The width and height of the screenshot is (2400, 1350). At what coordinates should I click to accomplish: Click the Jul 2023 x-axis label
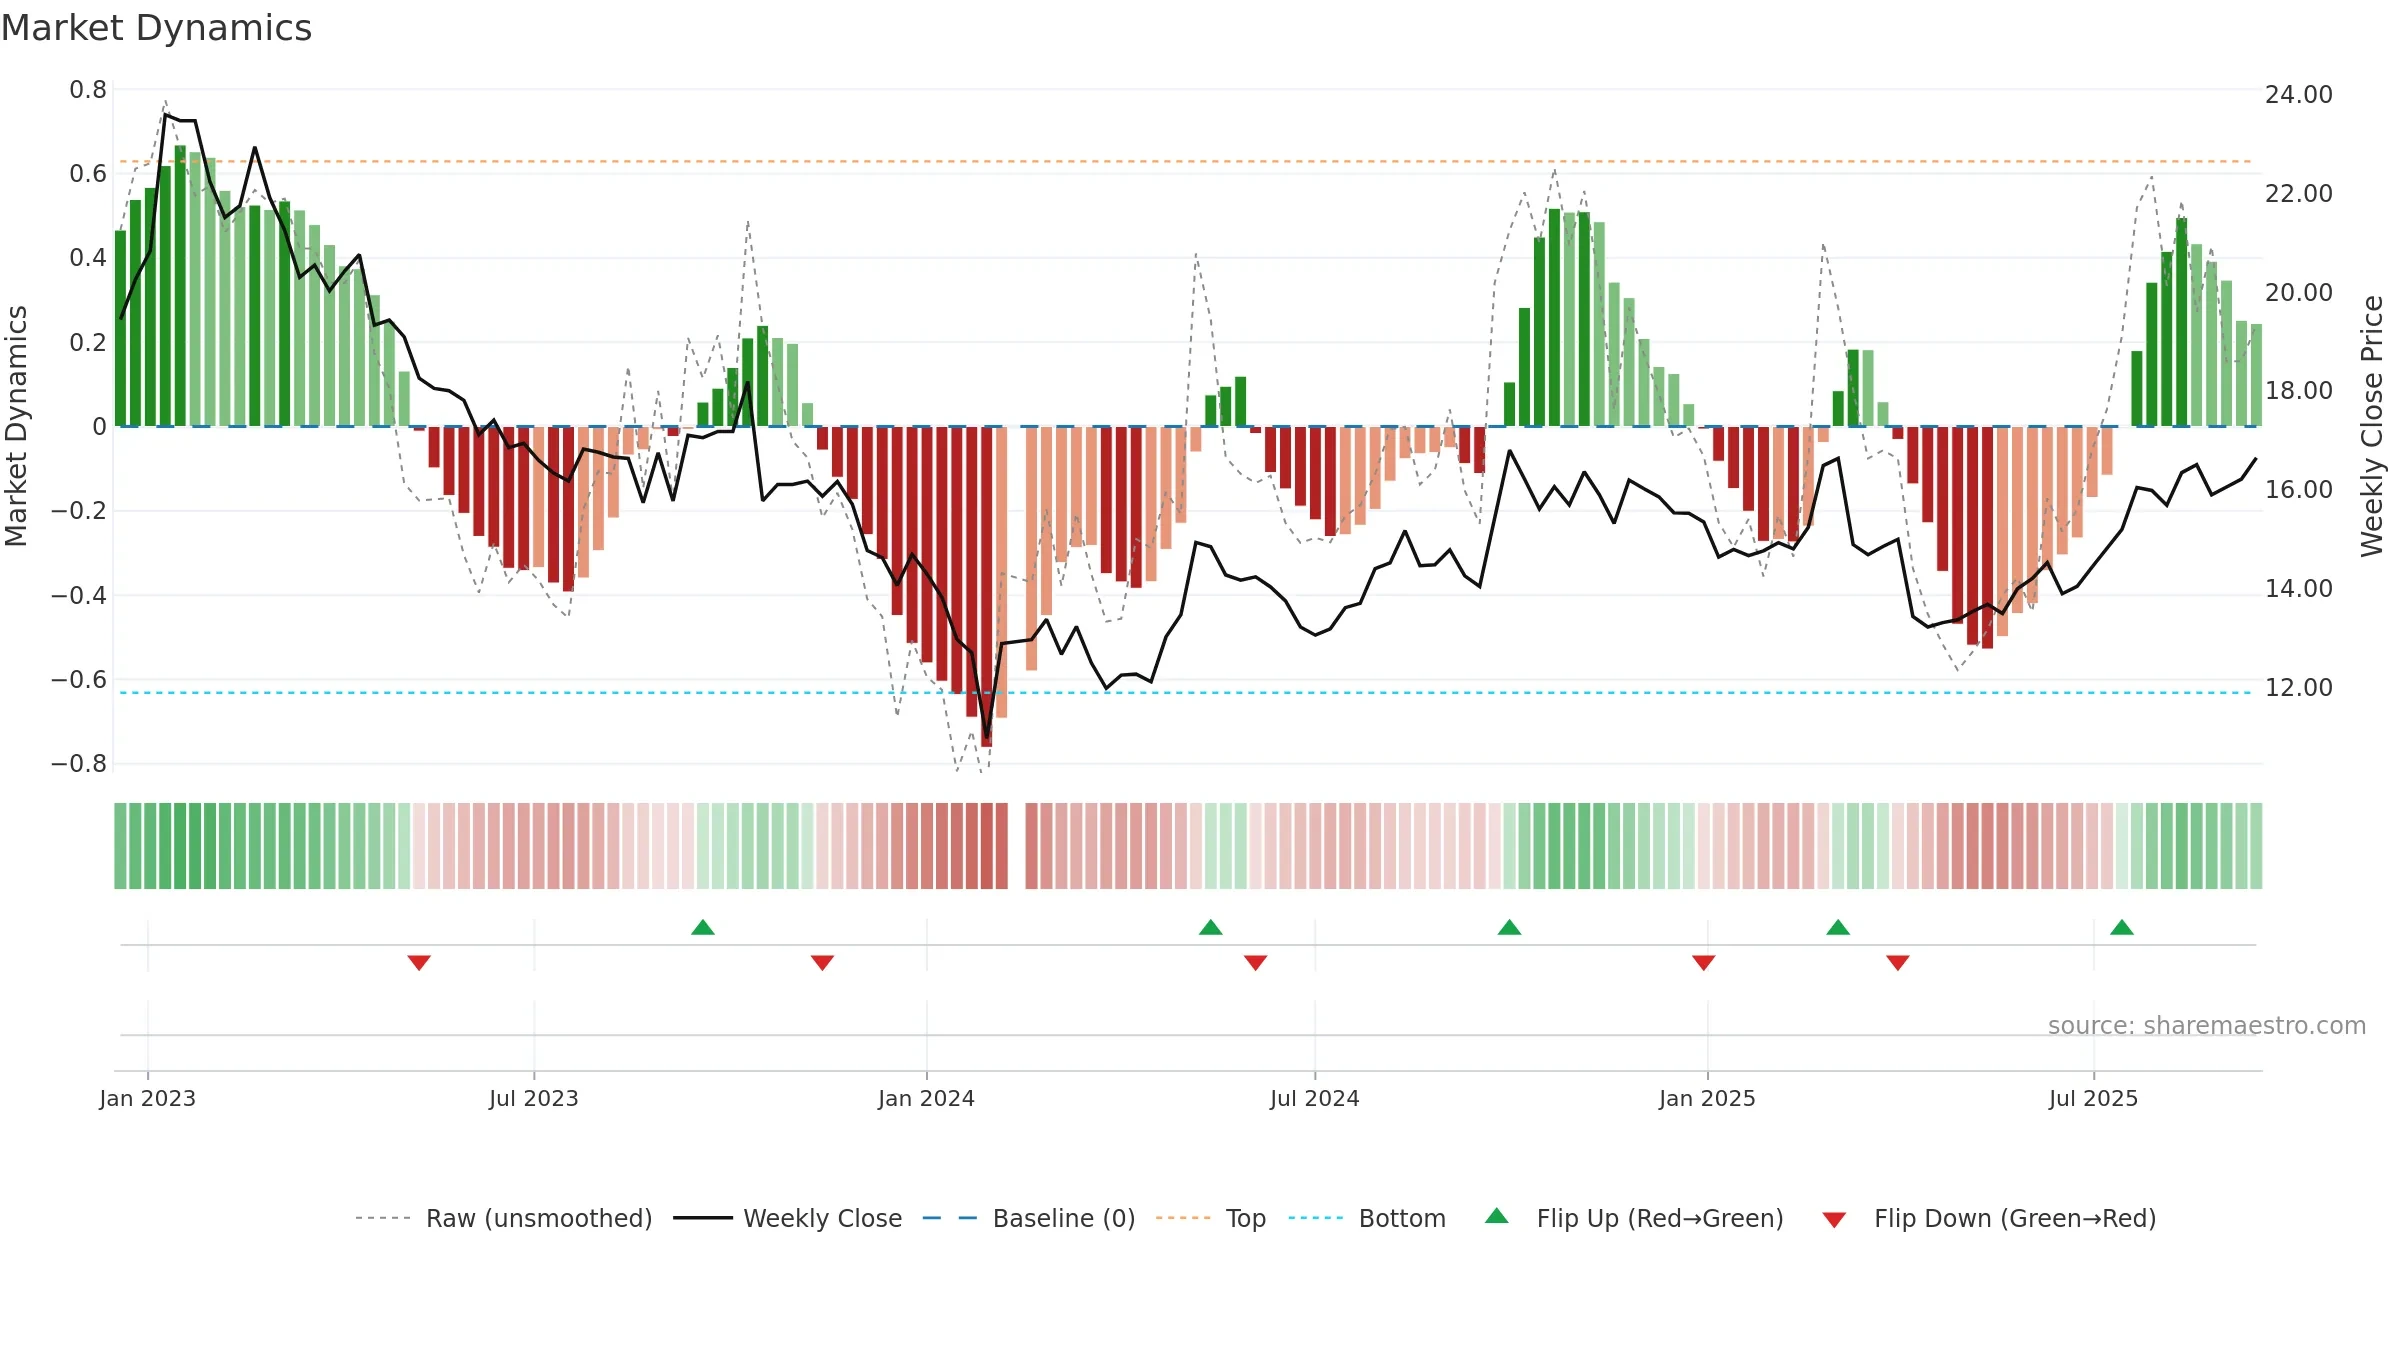point(534,1098)
